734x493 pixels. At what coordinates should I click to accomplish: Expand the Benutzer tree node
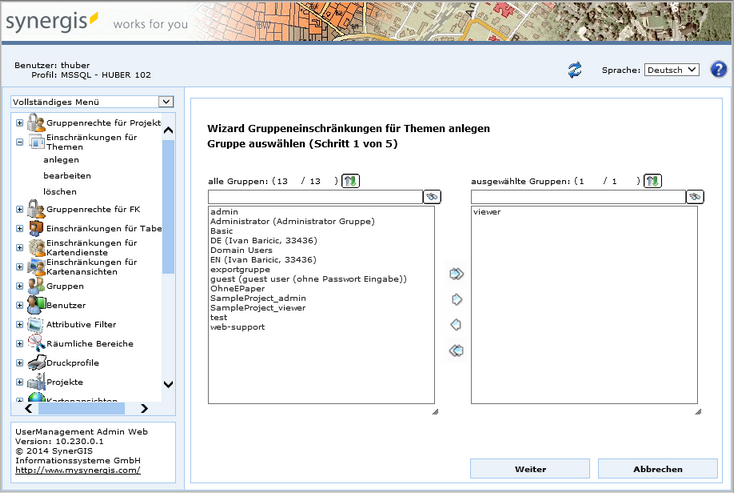click(x=20, y=305)
